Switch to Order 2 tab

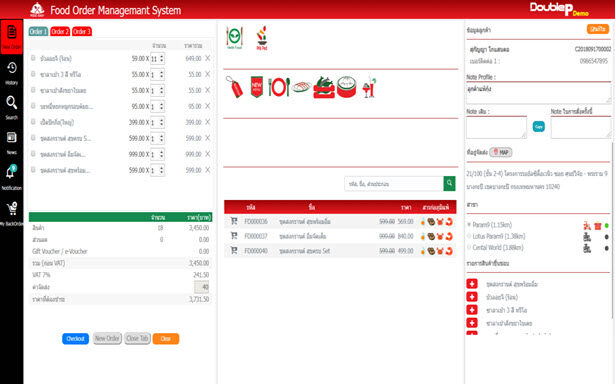point(60,31)
